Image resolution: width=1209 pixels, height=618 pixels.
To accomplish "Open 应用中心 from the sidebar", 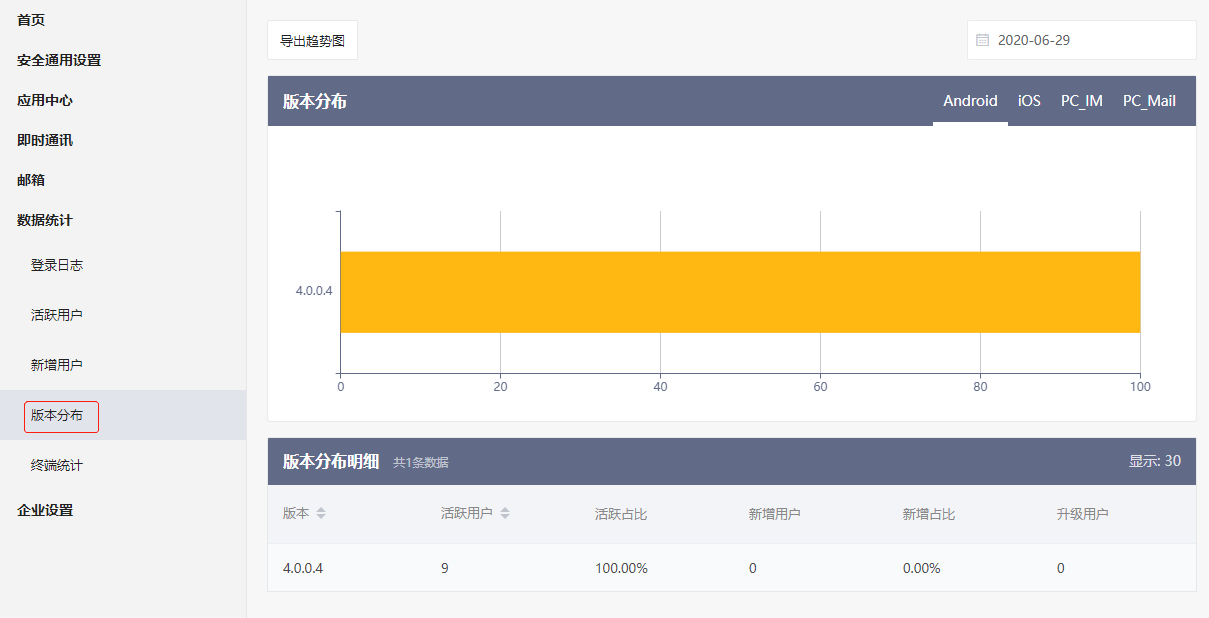I will coord(45,100).
